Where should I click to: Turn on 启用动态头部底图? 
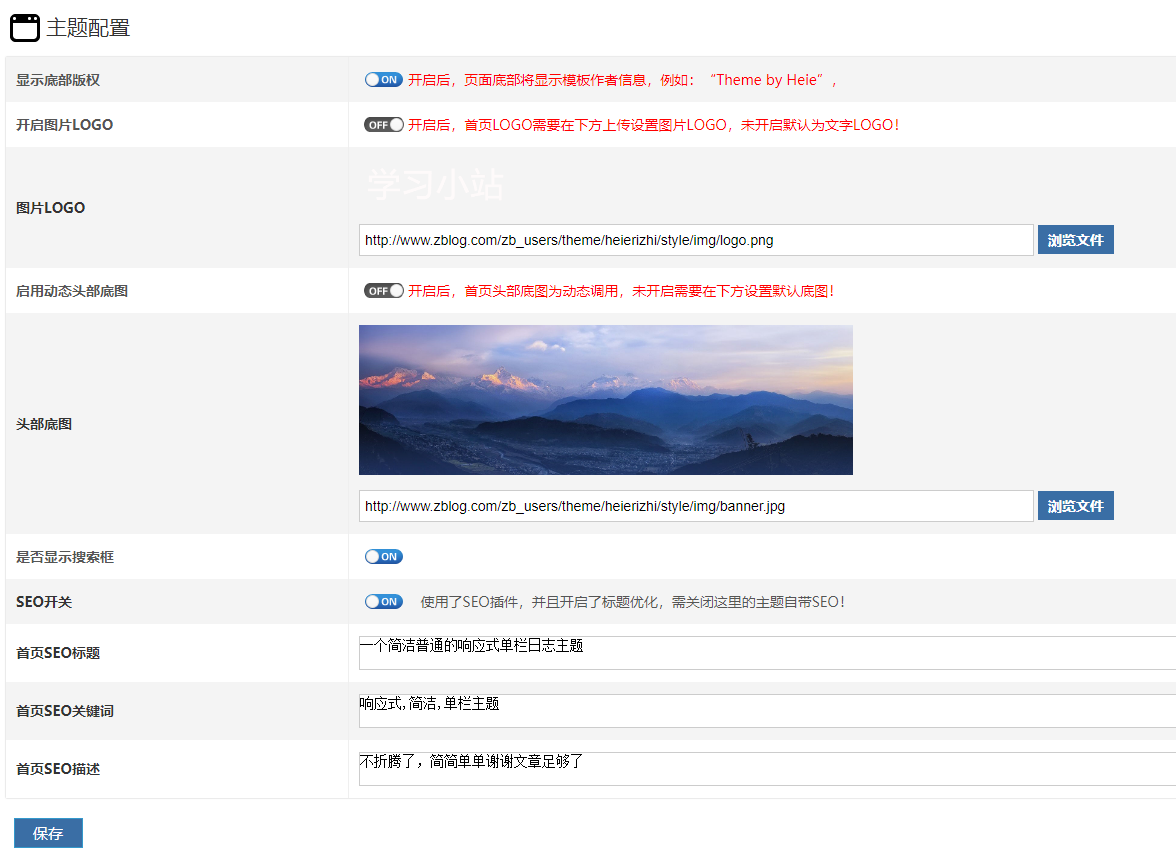tap(383, 290)
